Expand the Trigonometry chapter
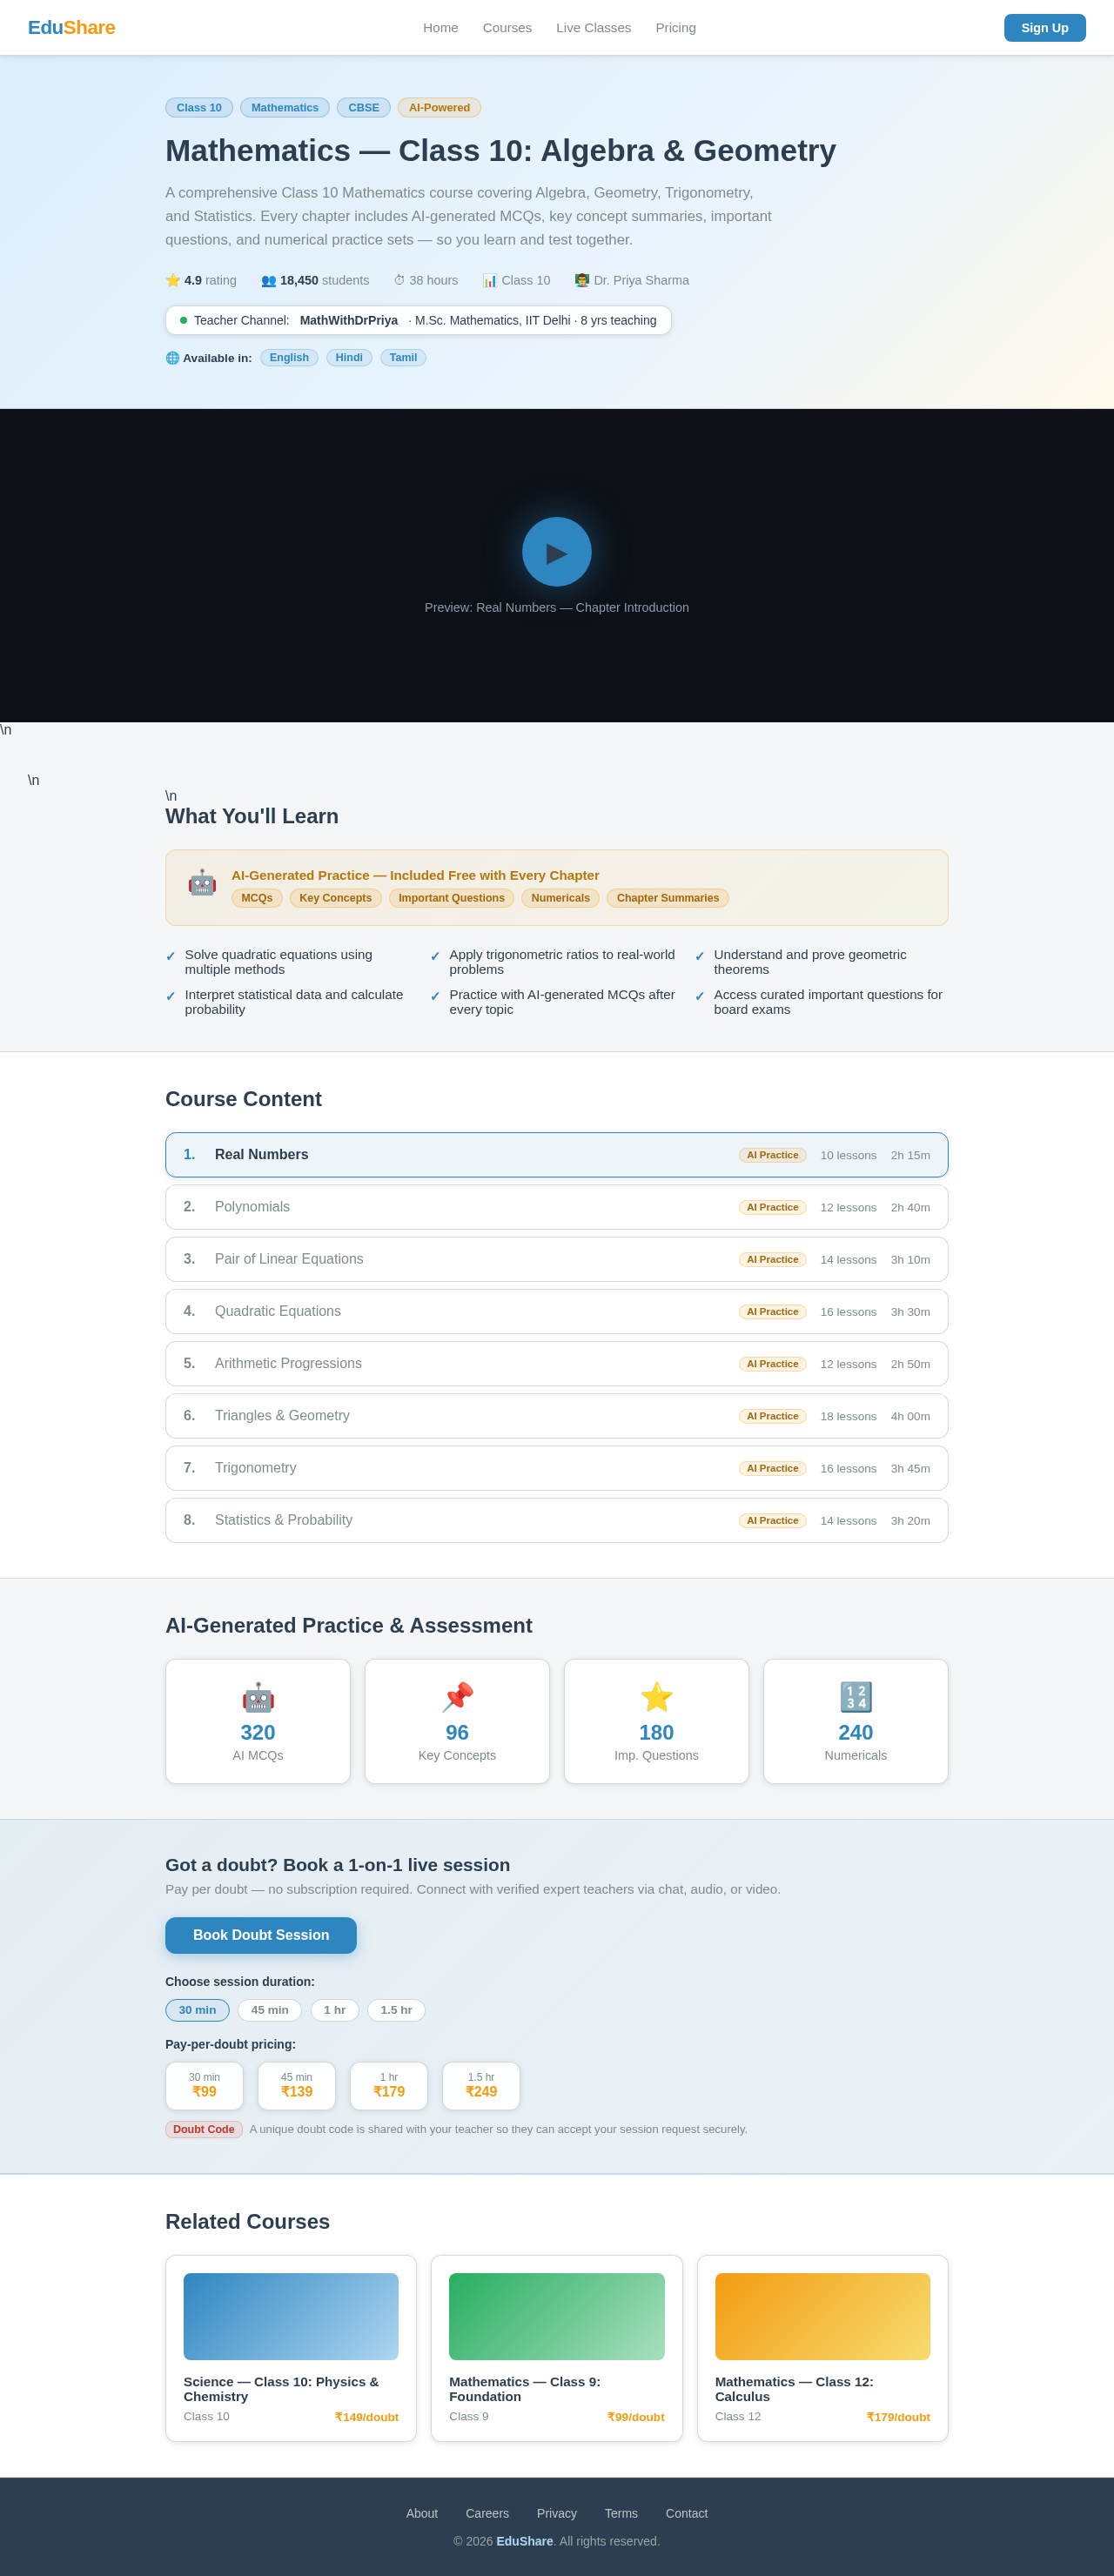Viewport: 1114px width, 2576px height. (x=556, y=1468)
